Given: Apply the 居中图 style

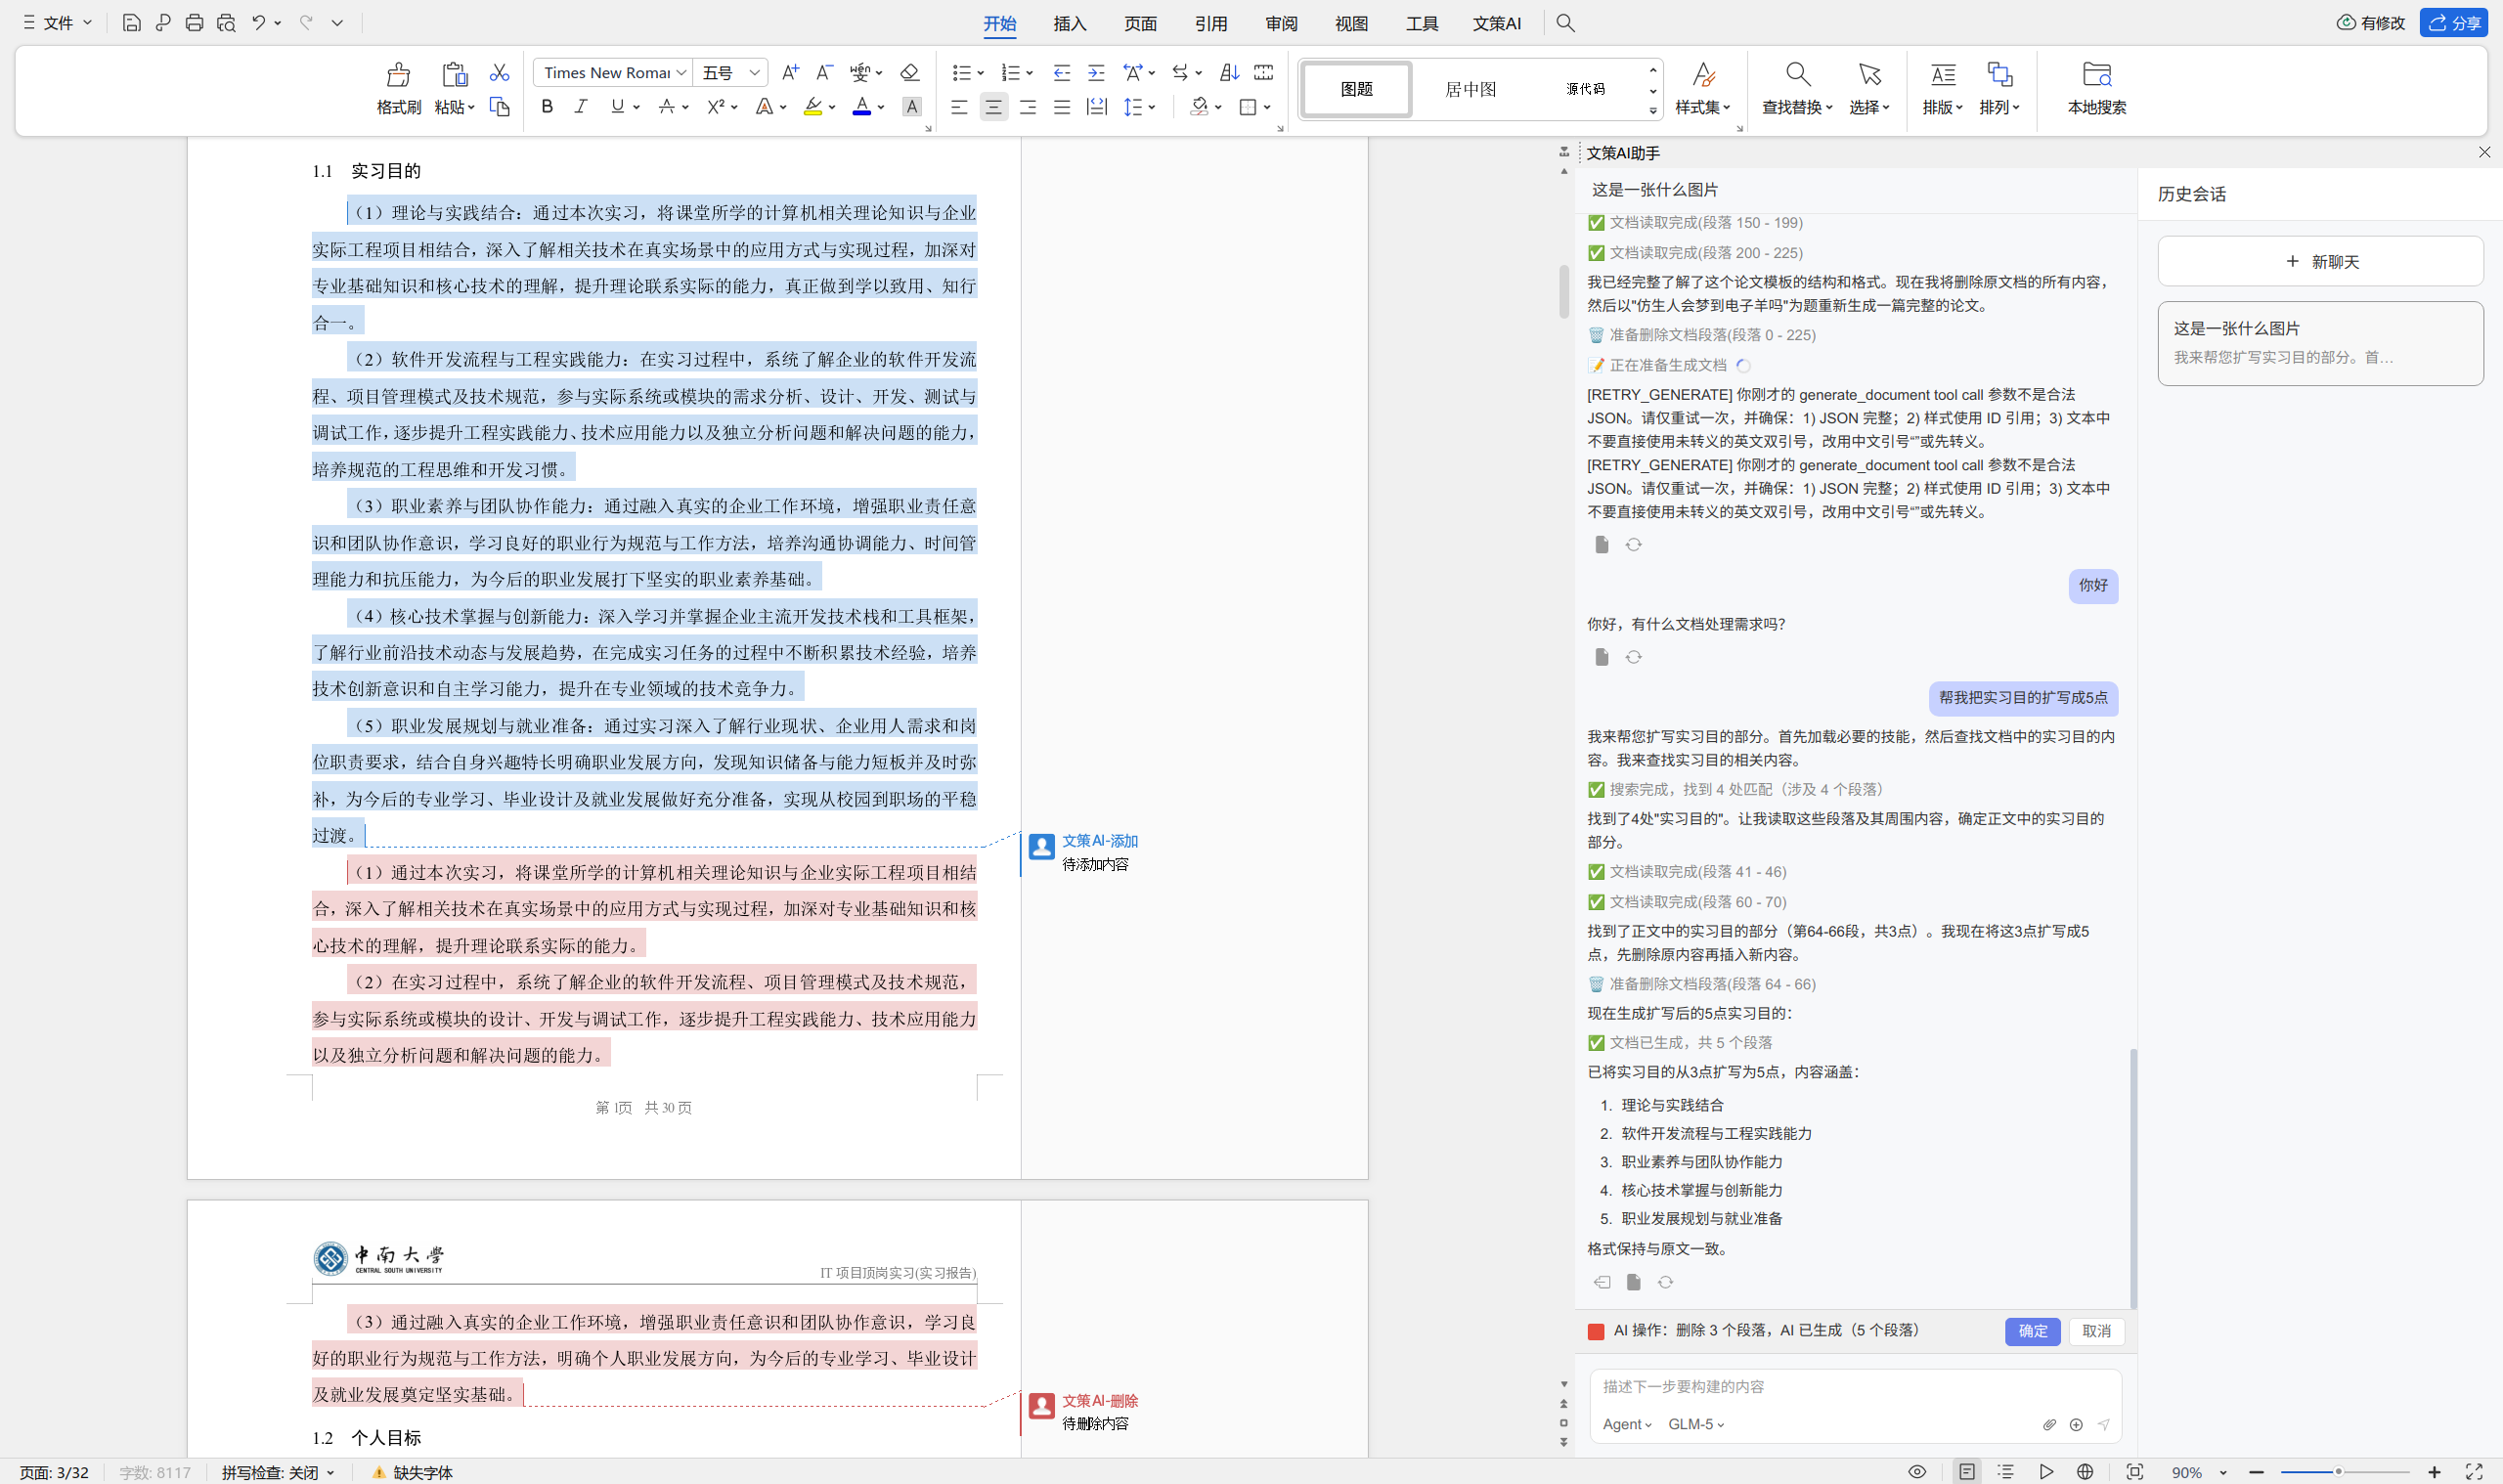Looking at the screenshot, I should [1471, 89].
